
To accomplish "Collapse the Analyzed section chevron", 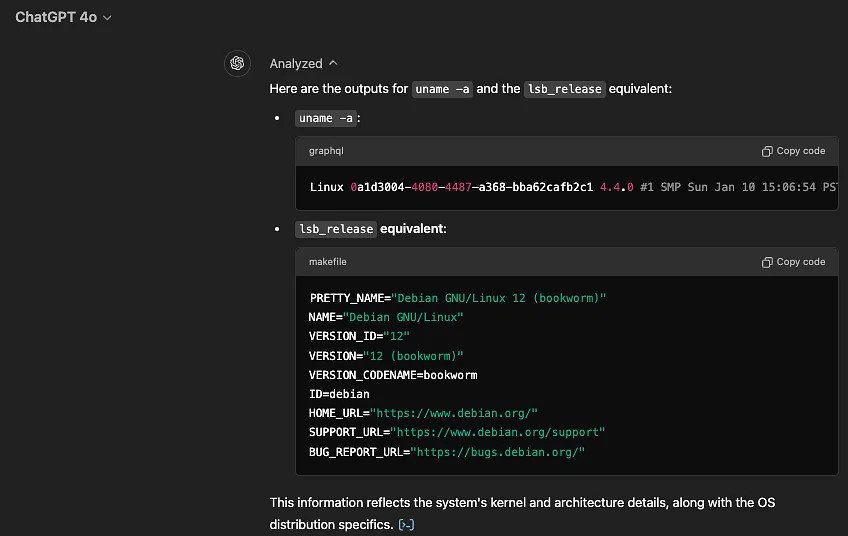I will (x=333, y=64).
